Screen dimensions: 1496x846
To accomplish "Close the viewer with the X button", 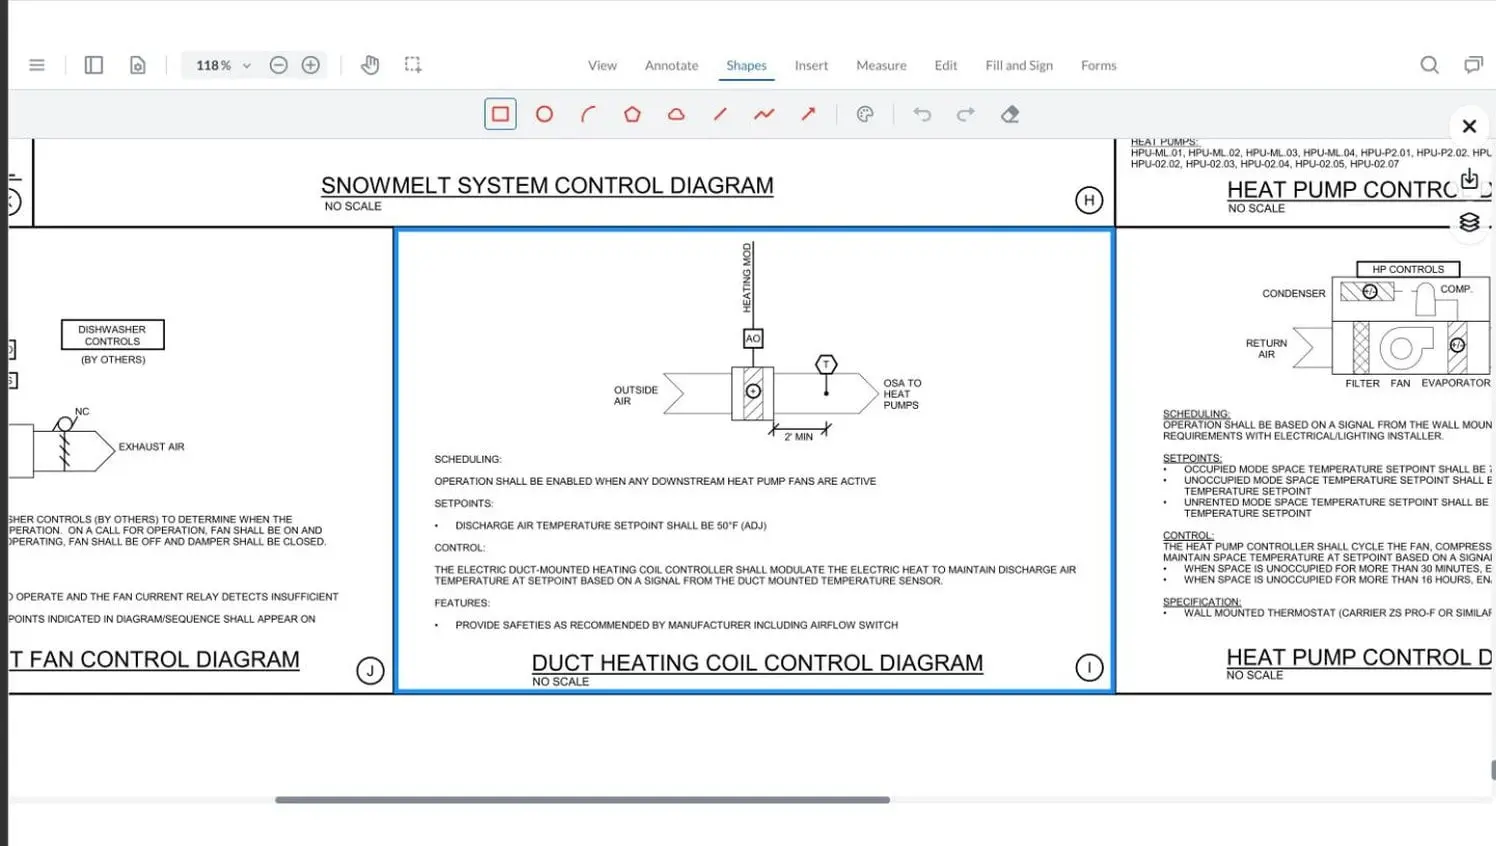I will click(1469, 126).
